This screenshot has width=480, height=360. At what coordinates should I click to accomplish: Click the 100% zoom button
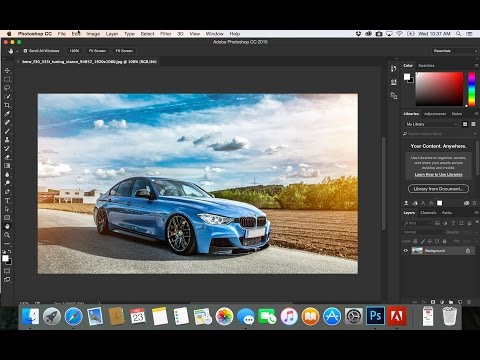74,51
